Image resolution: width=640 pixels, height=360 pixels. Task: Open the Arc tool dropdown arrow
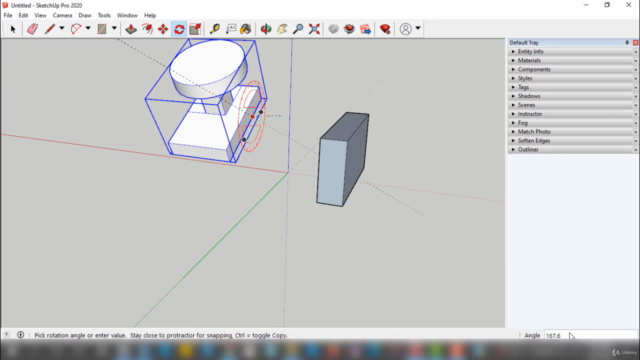click(88, 29)
